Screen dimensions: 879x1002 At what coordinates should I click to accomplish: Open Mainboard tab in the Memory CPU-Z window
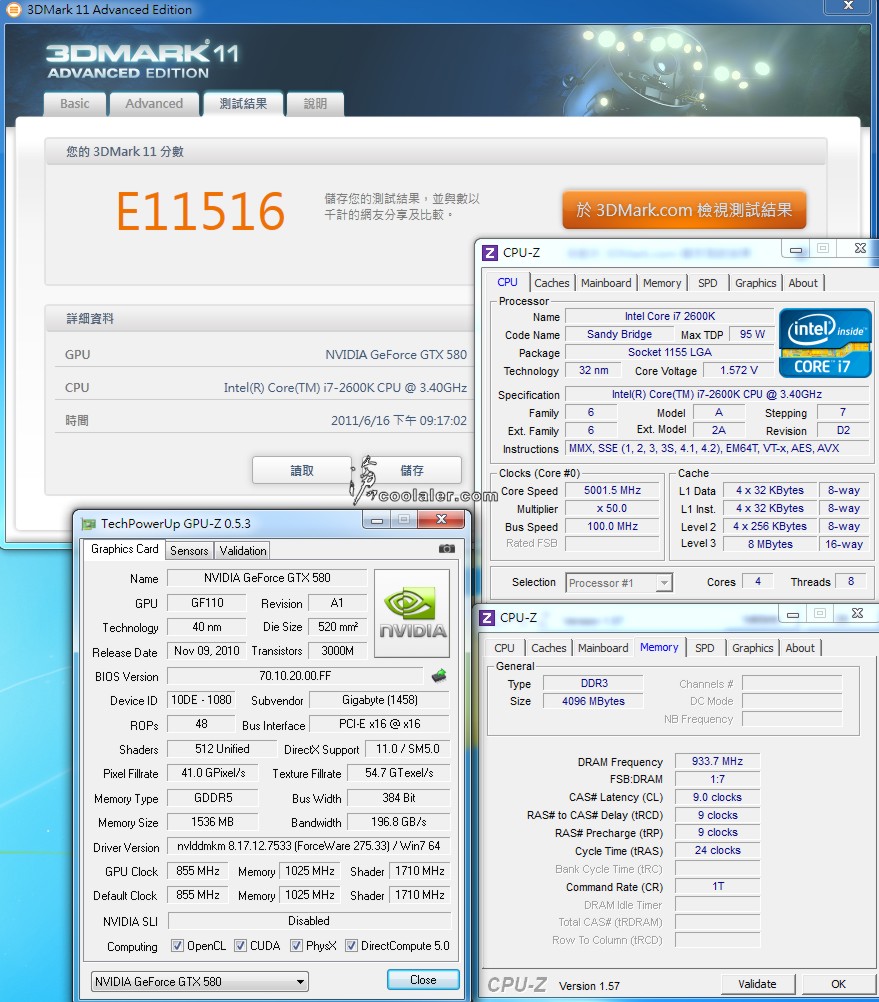(603, 648)
